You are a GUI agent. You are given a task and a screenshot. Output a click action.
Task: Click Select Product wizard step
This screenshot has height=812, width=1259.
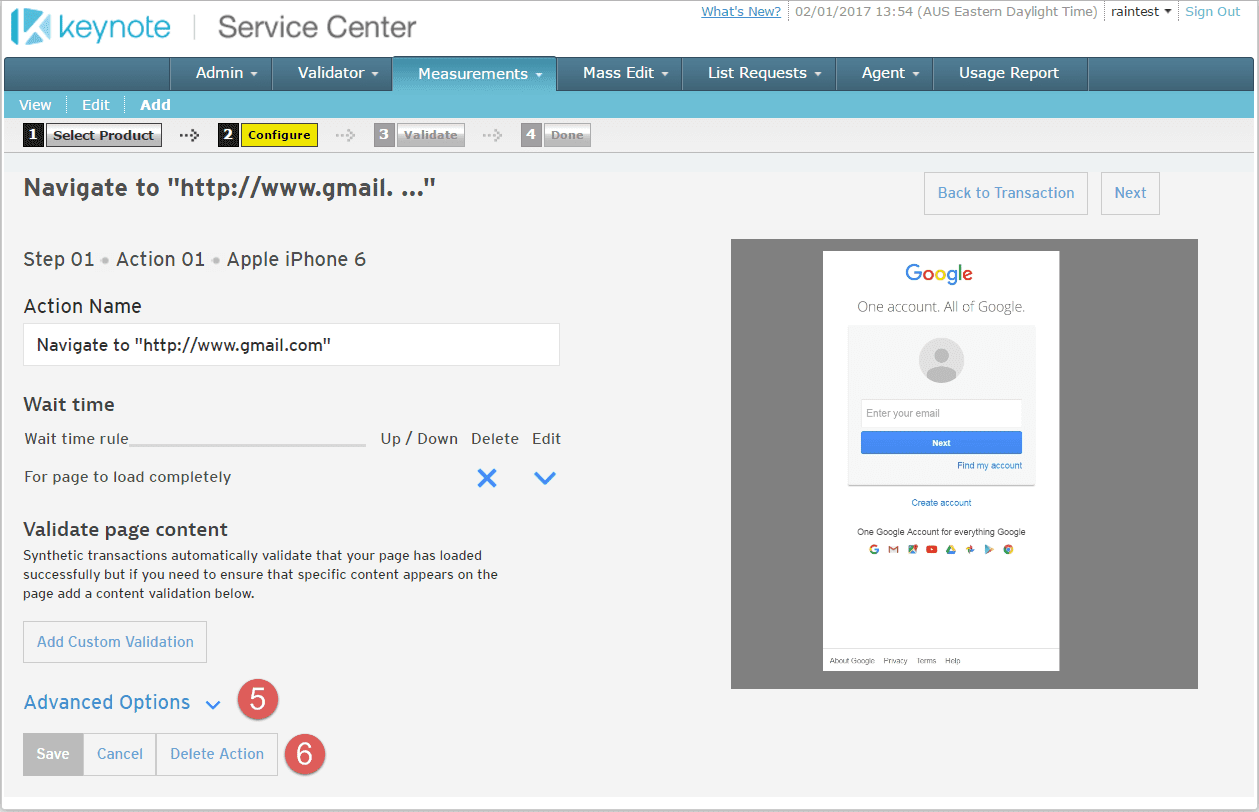pyautogui.click(x=104, y=135)
